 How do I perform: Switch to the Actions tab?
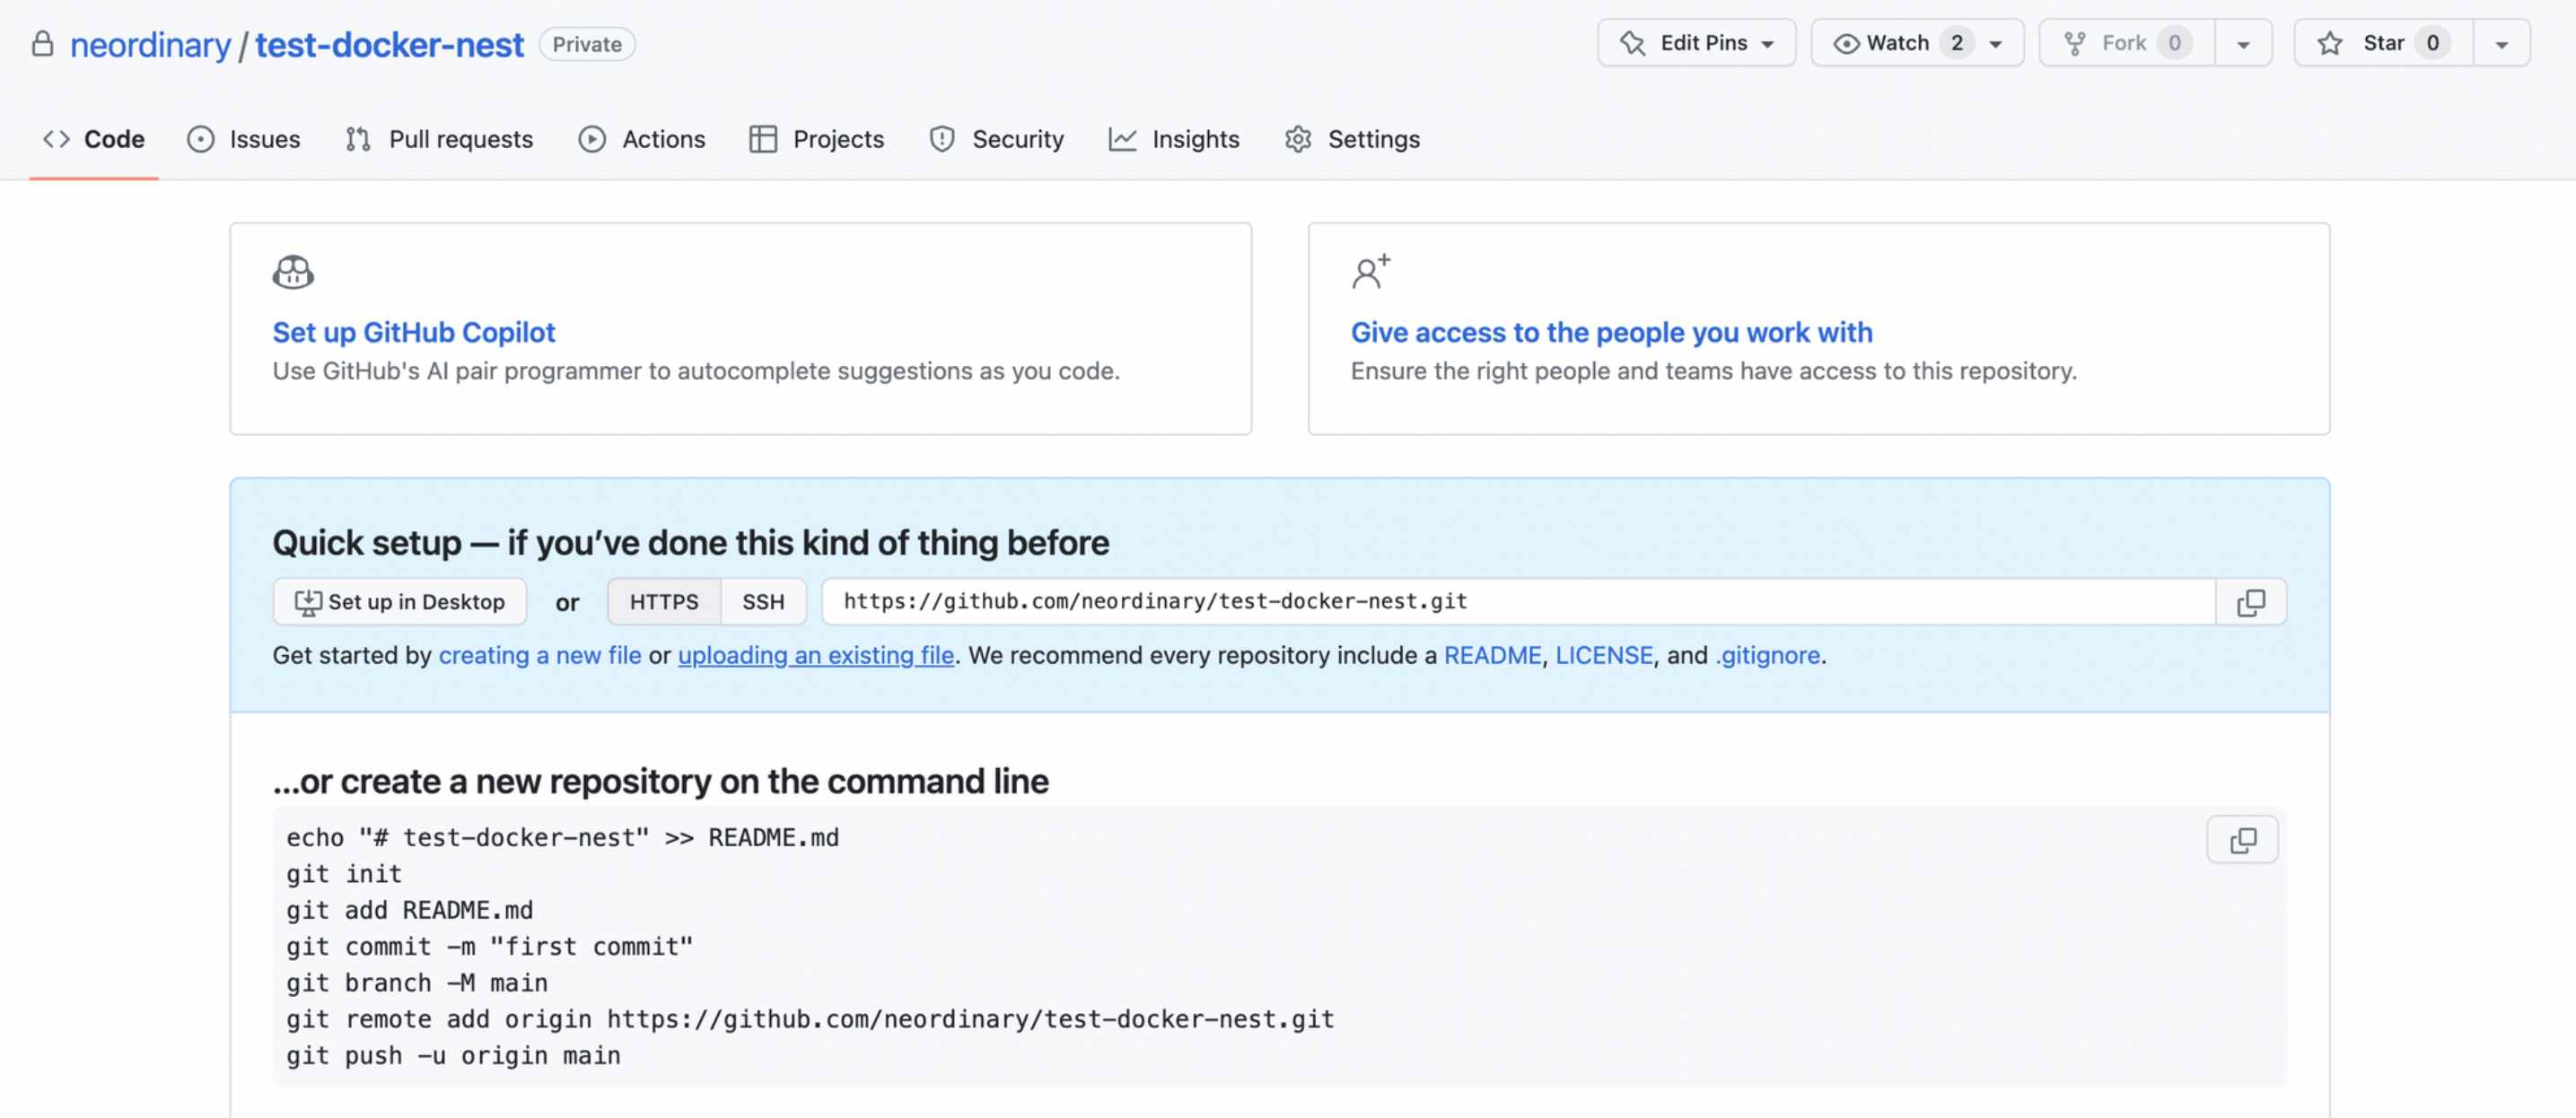pyautogui.click(x=642, y=139)
